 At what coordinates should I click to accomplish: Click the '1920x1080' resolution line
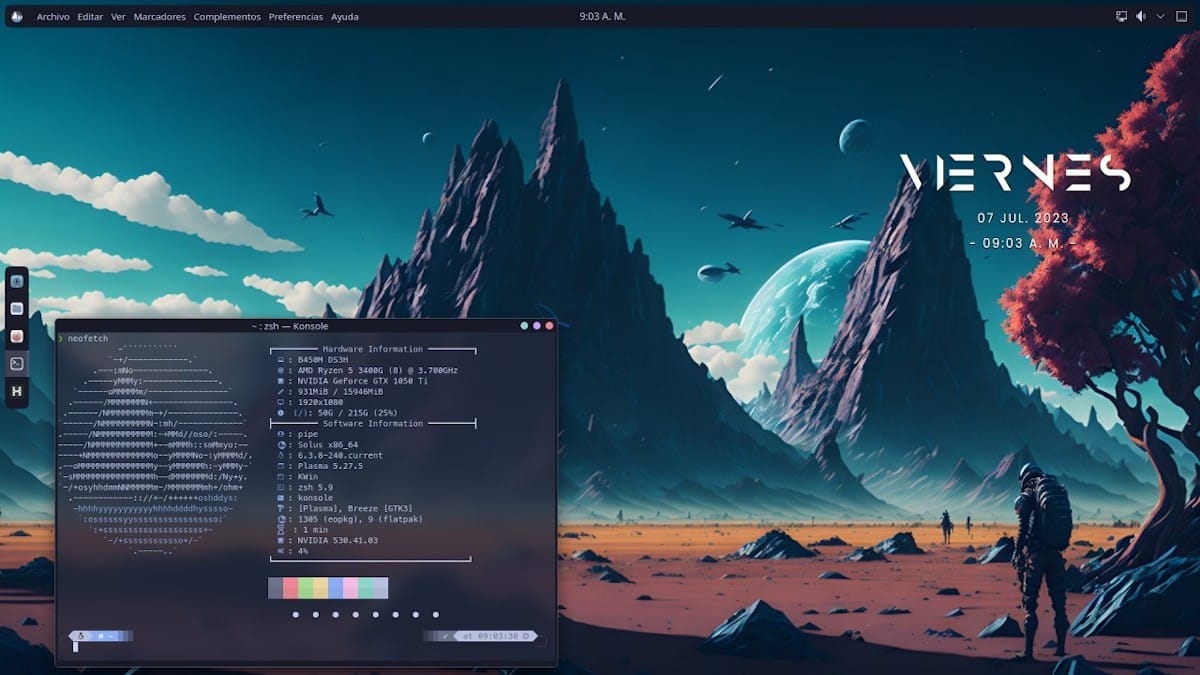[321, 402]
